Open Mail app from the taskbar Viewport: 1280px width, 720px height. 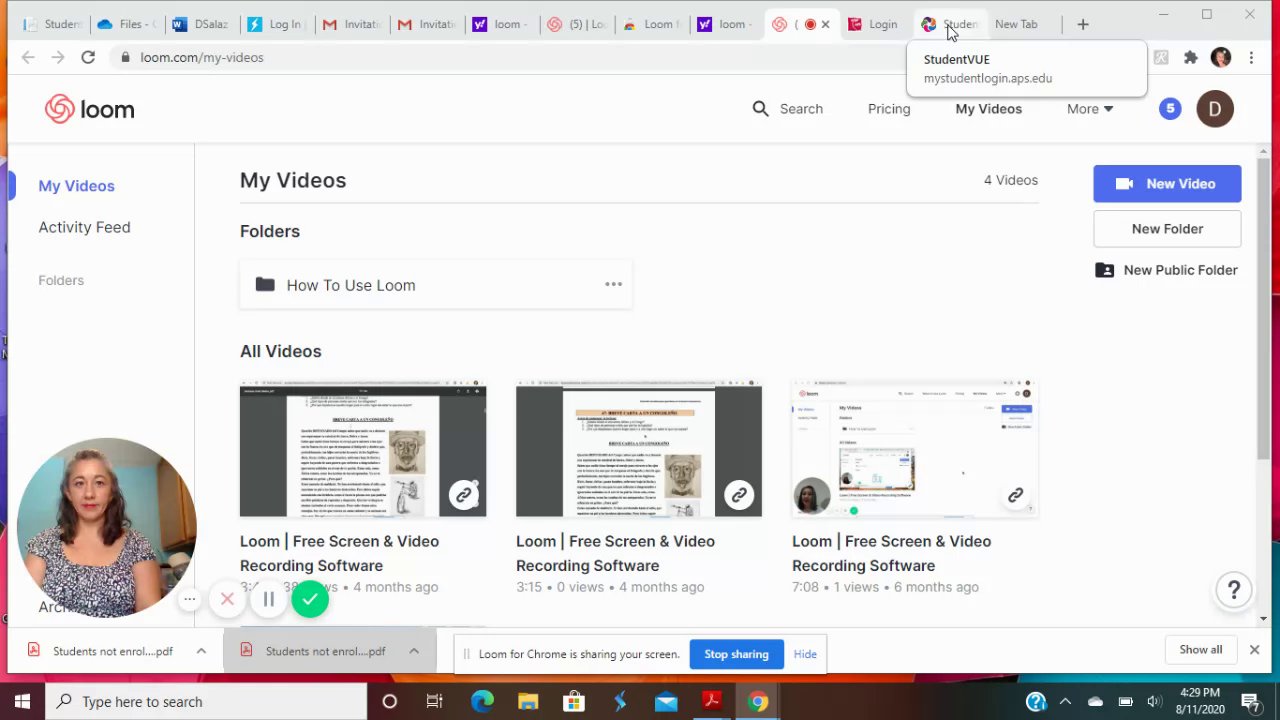[666, 701]
